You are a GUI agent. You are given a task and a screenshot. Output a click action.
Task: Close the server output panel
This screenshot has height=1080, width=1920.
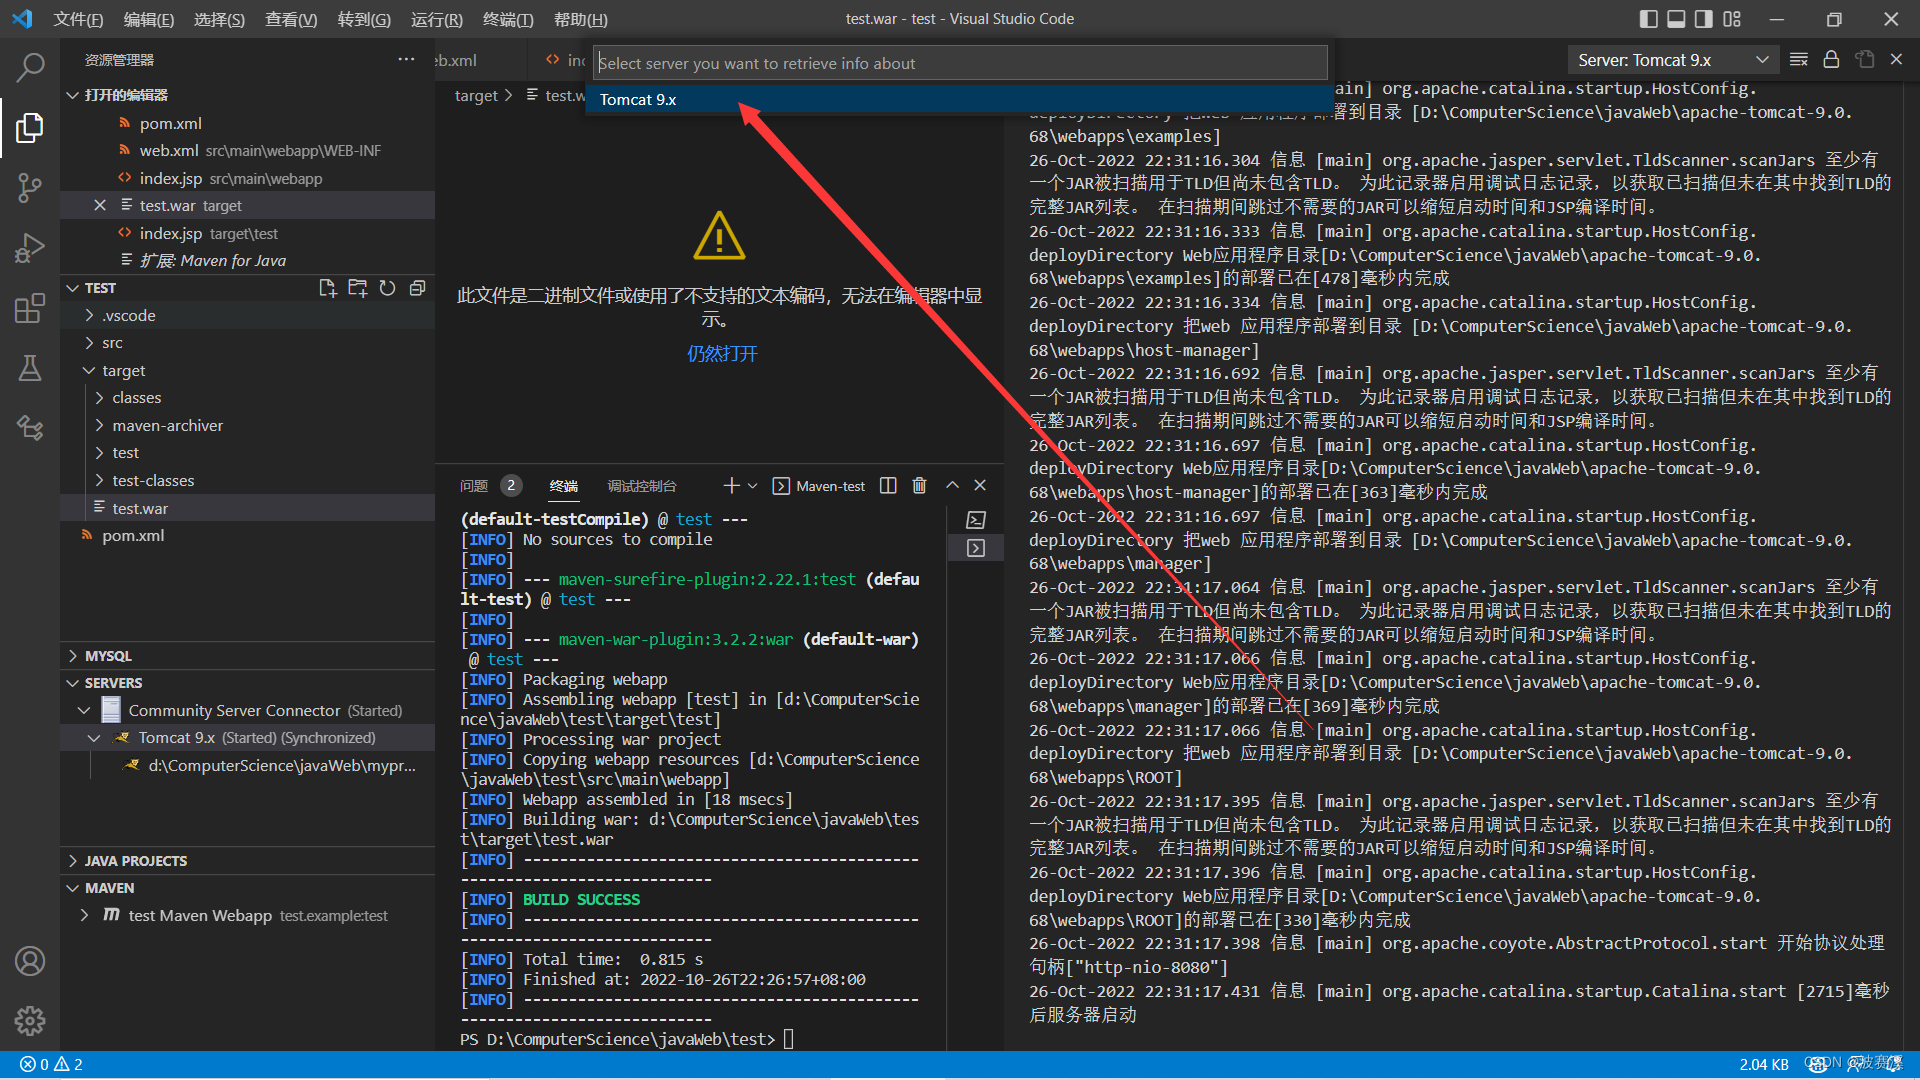pyautogui.click(x=1896, y=60)
